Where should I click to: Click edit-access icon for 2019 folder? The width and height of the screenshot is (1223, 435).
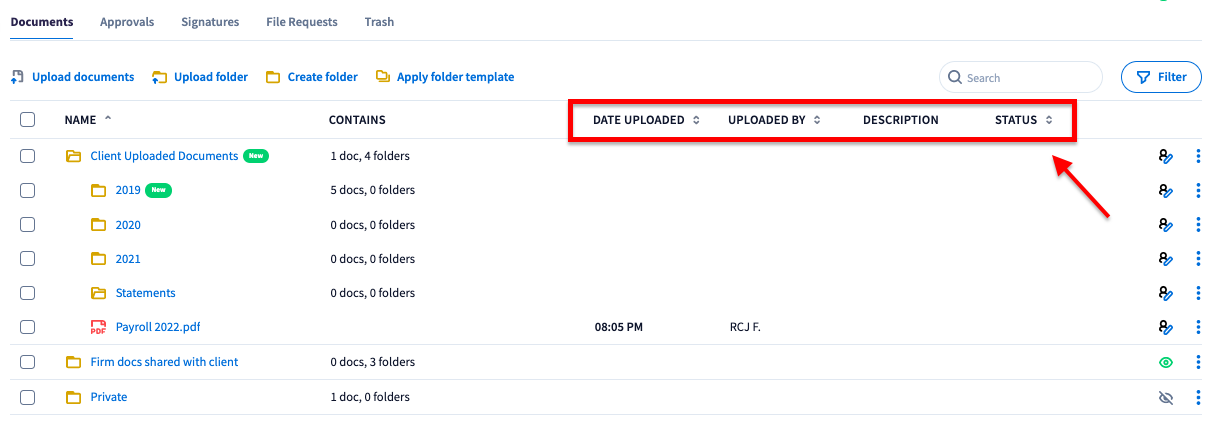point(1165,190)
